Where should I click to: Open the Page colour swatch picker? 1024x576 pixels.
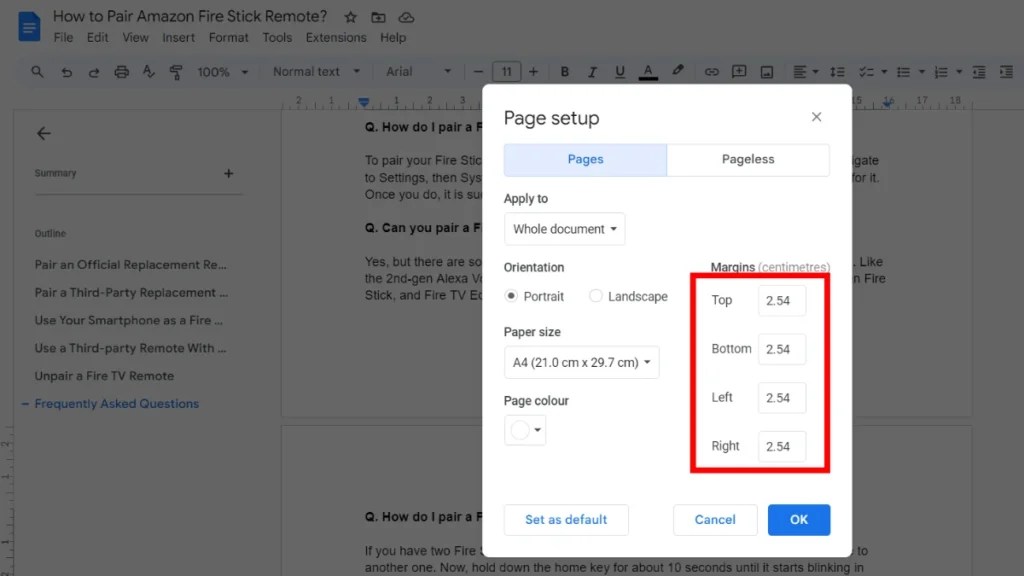click(x=524, y=430)
